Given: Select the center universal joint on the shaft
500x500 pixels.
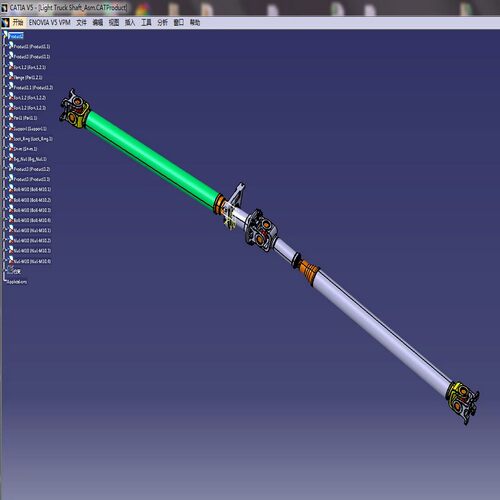Looking at the screenshot, I should click(x=262, y=231).
